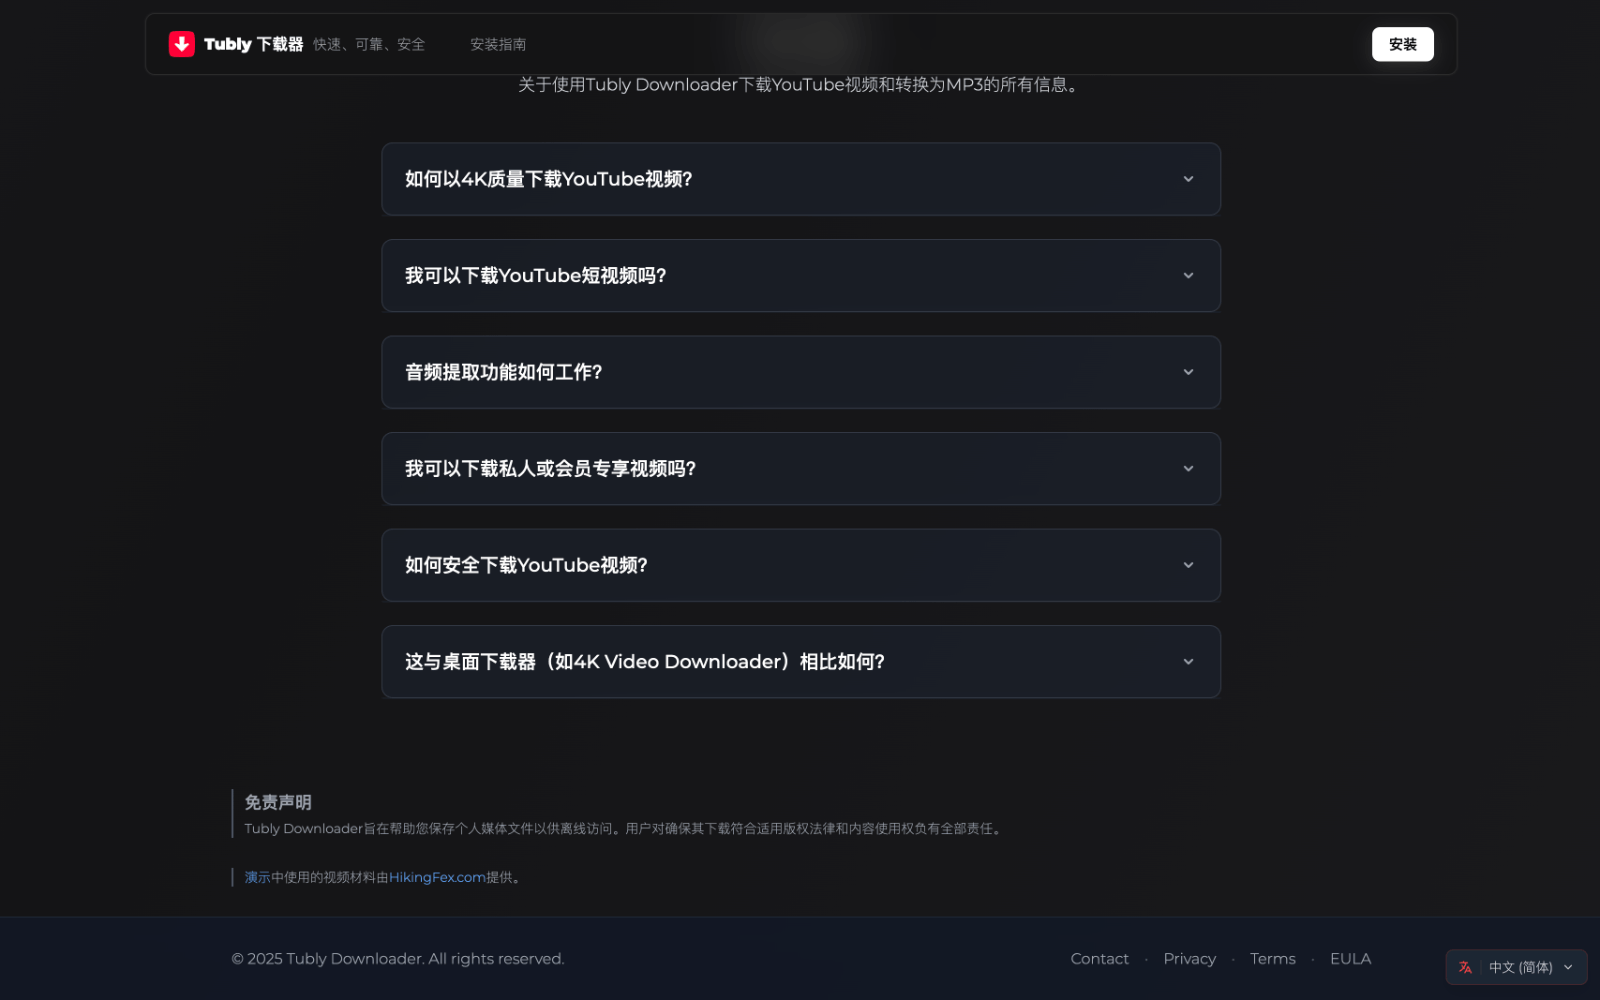Expand the 如何安全下载YouTube视频 question
Screen dimensions: 1600x1000
click(x=801, y=565)
